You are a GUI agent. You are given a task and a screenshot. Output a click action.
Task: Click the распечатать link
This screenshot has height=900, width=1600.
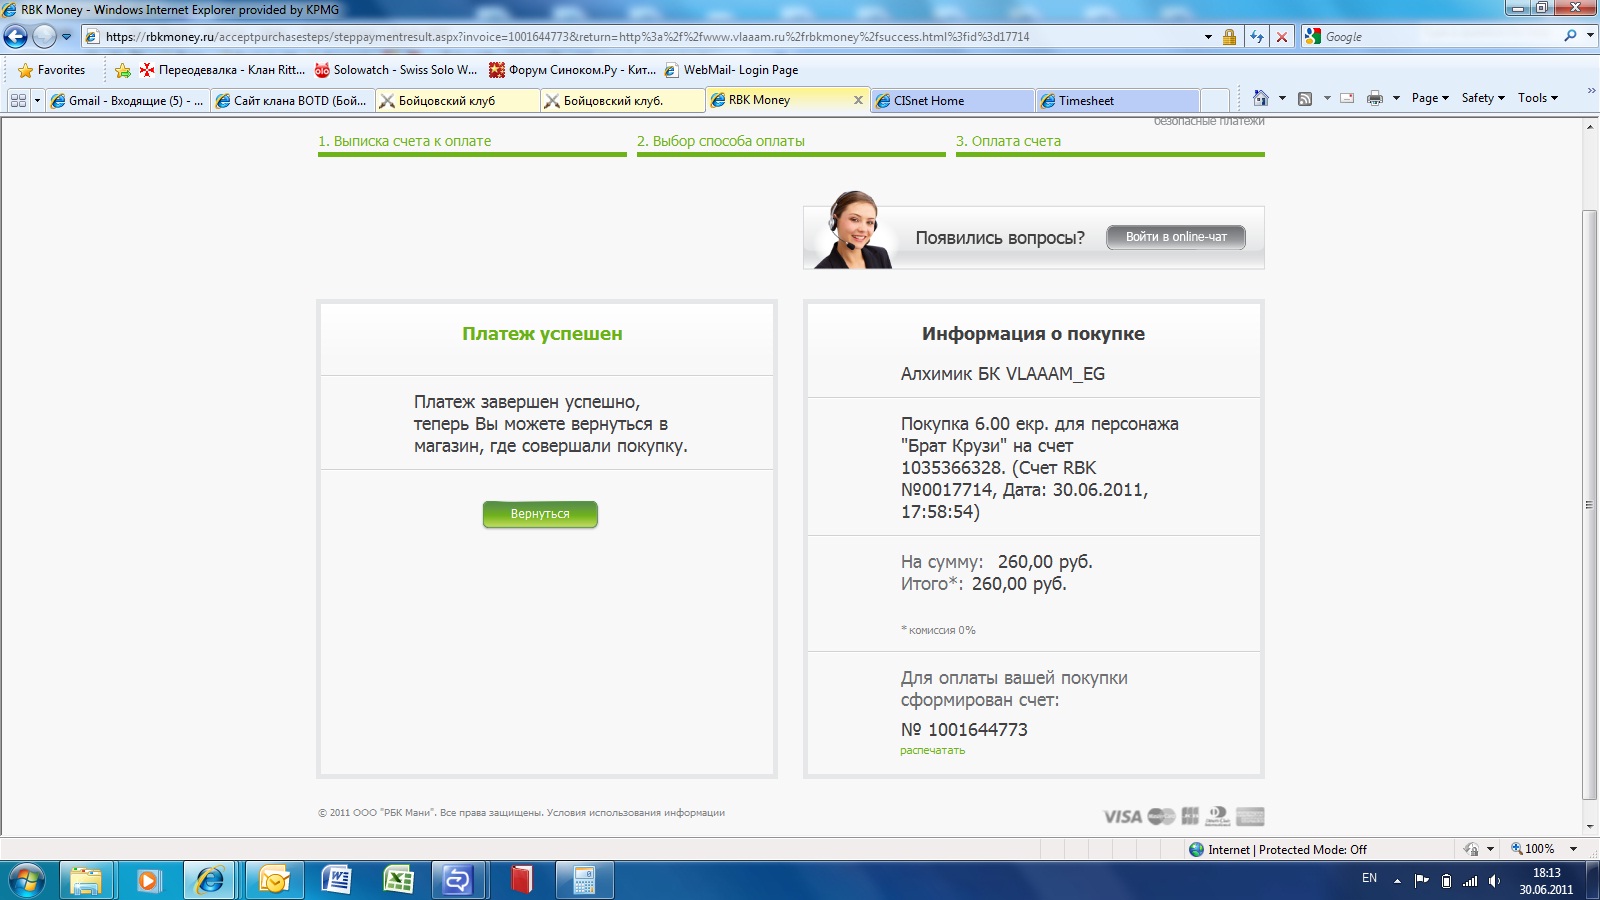click(932, 750)
